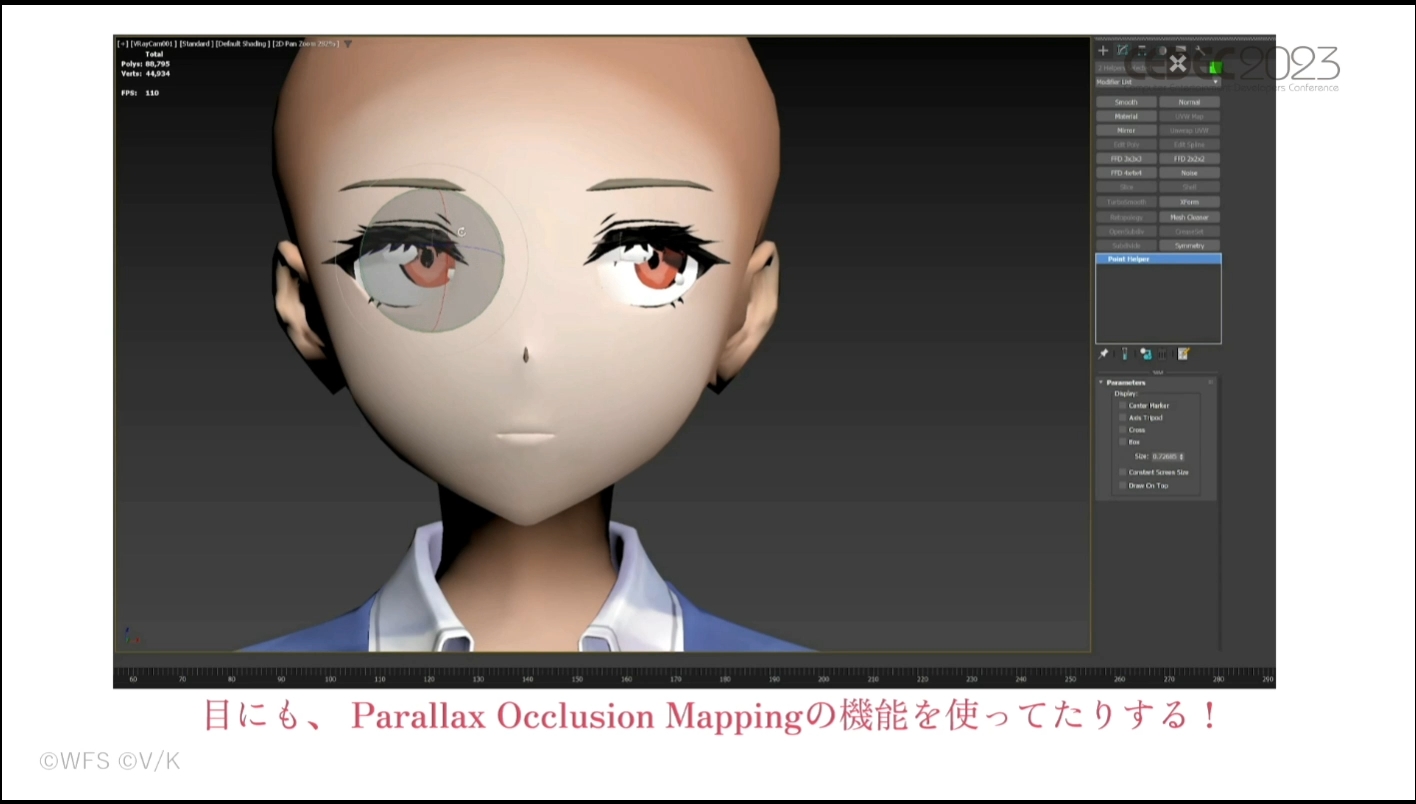This screenshot has height=804, width=1416.
Task: Apply the Mesh Cleaner modifier
Action: point(1189,217)
